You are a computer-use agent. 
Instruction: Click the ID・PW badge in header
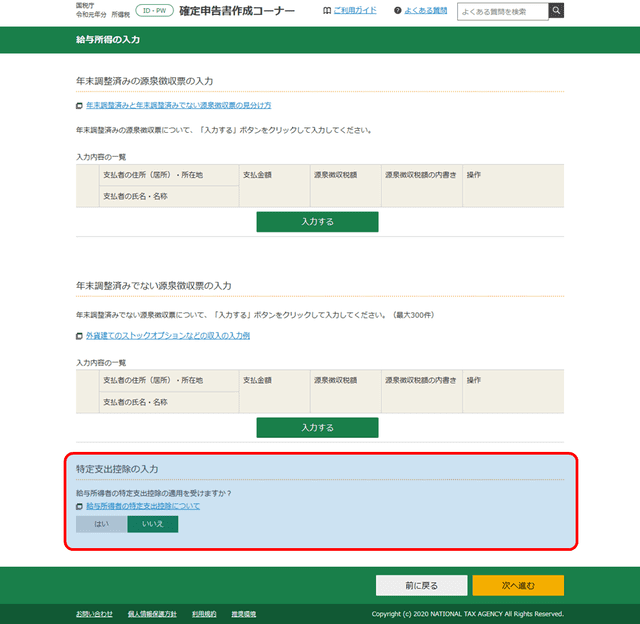(x=154, y=11)
